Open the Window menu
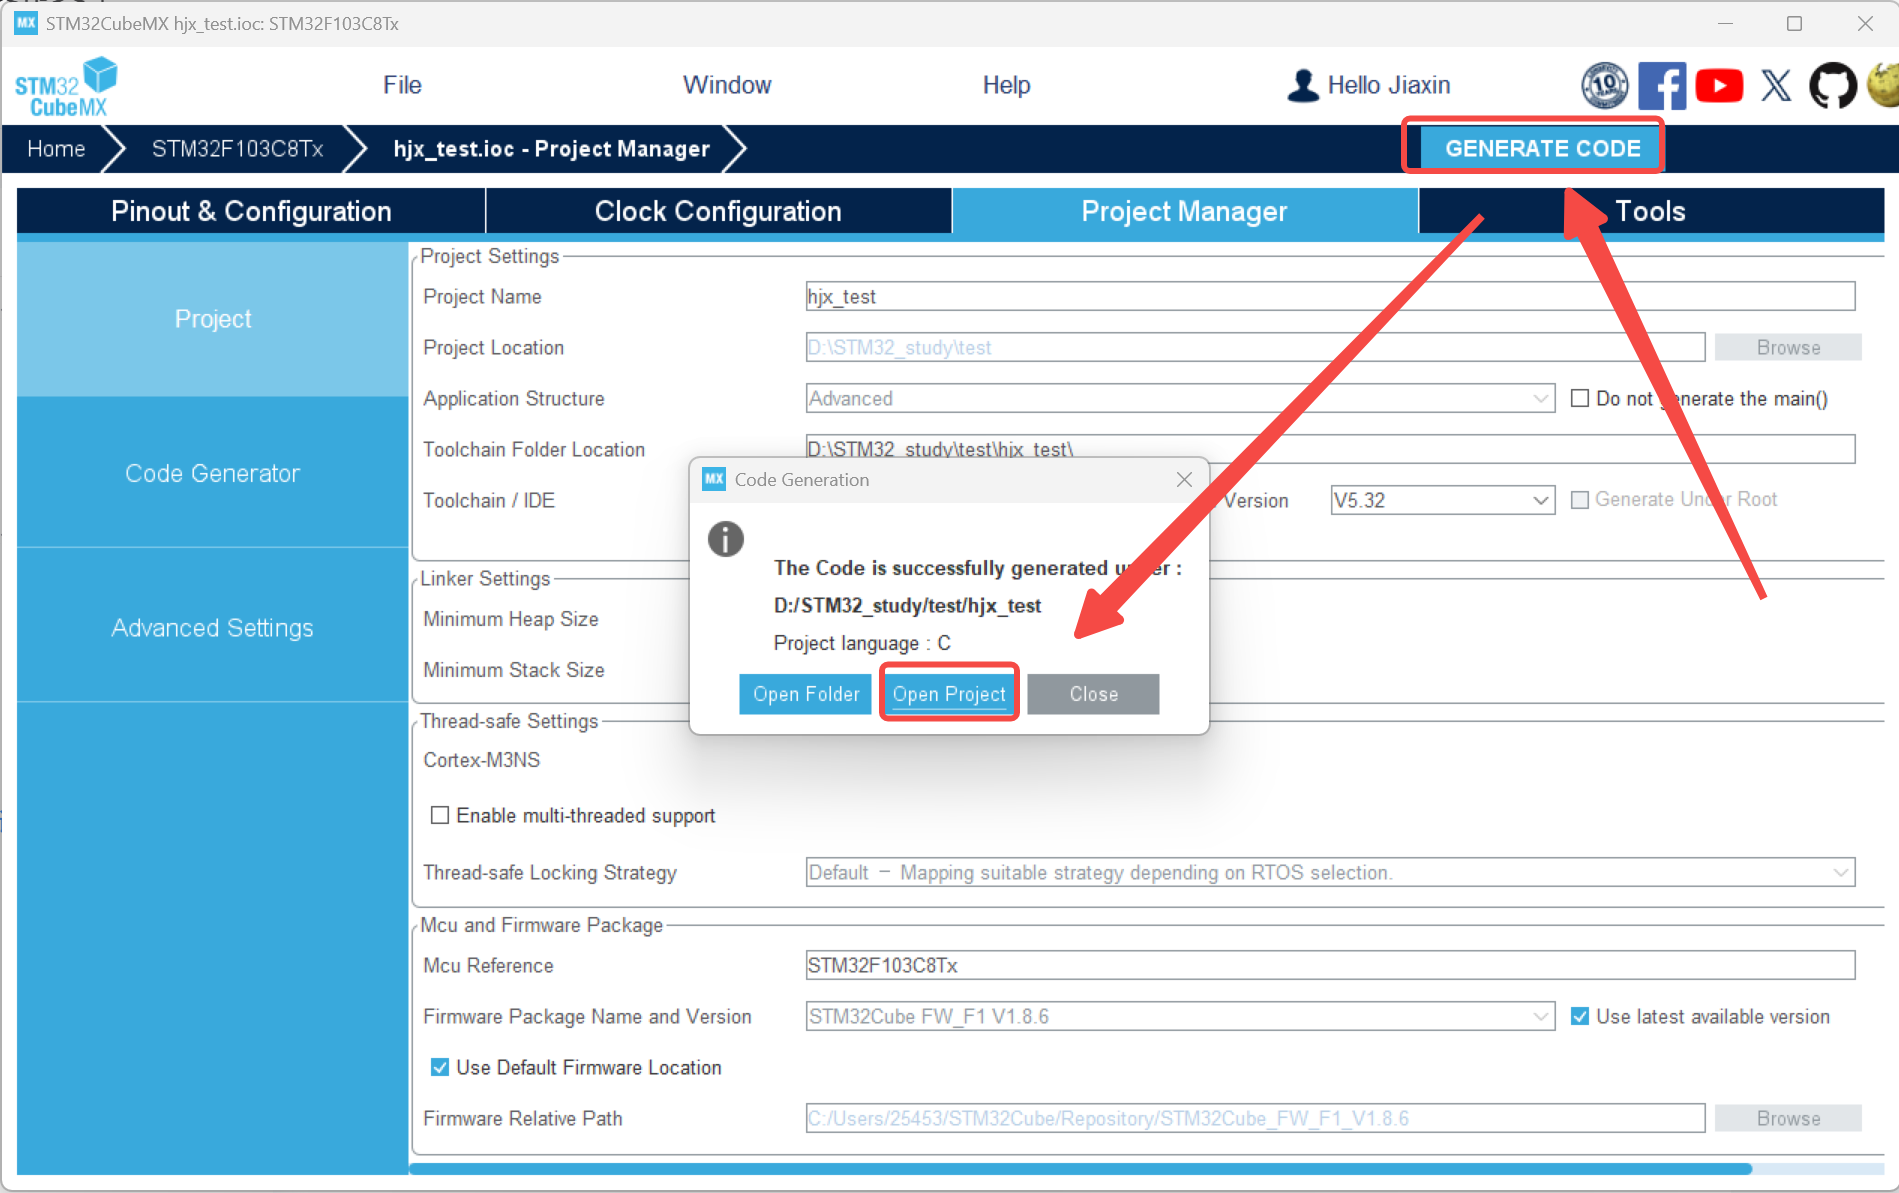 [x=727, y=85]
